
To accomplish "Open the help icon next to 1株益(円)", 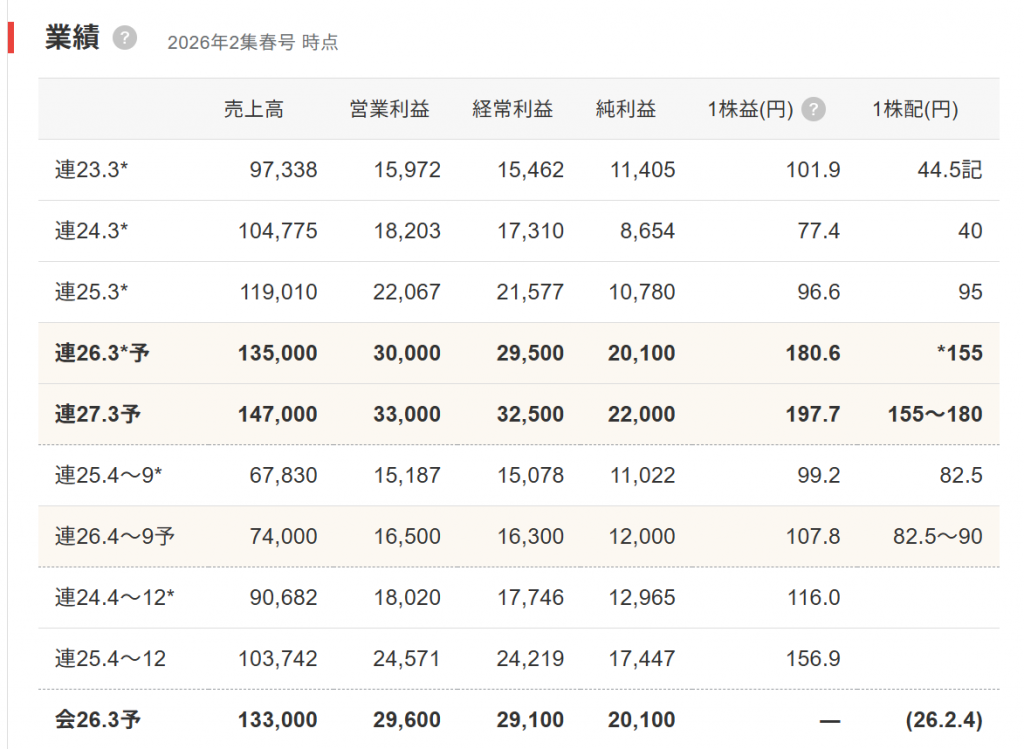I will [x=814, y=110].
